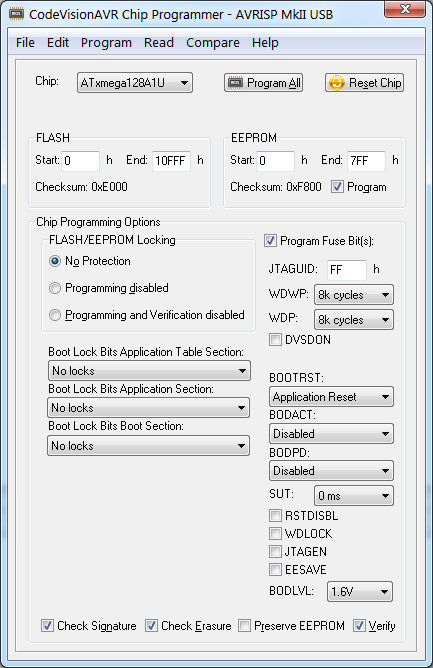Close the Chip Programmer window
Viewport: 433px width, 668px height.
tap(405, 9)
